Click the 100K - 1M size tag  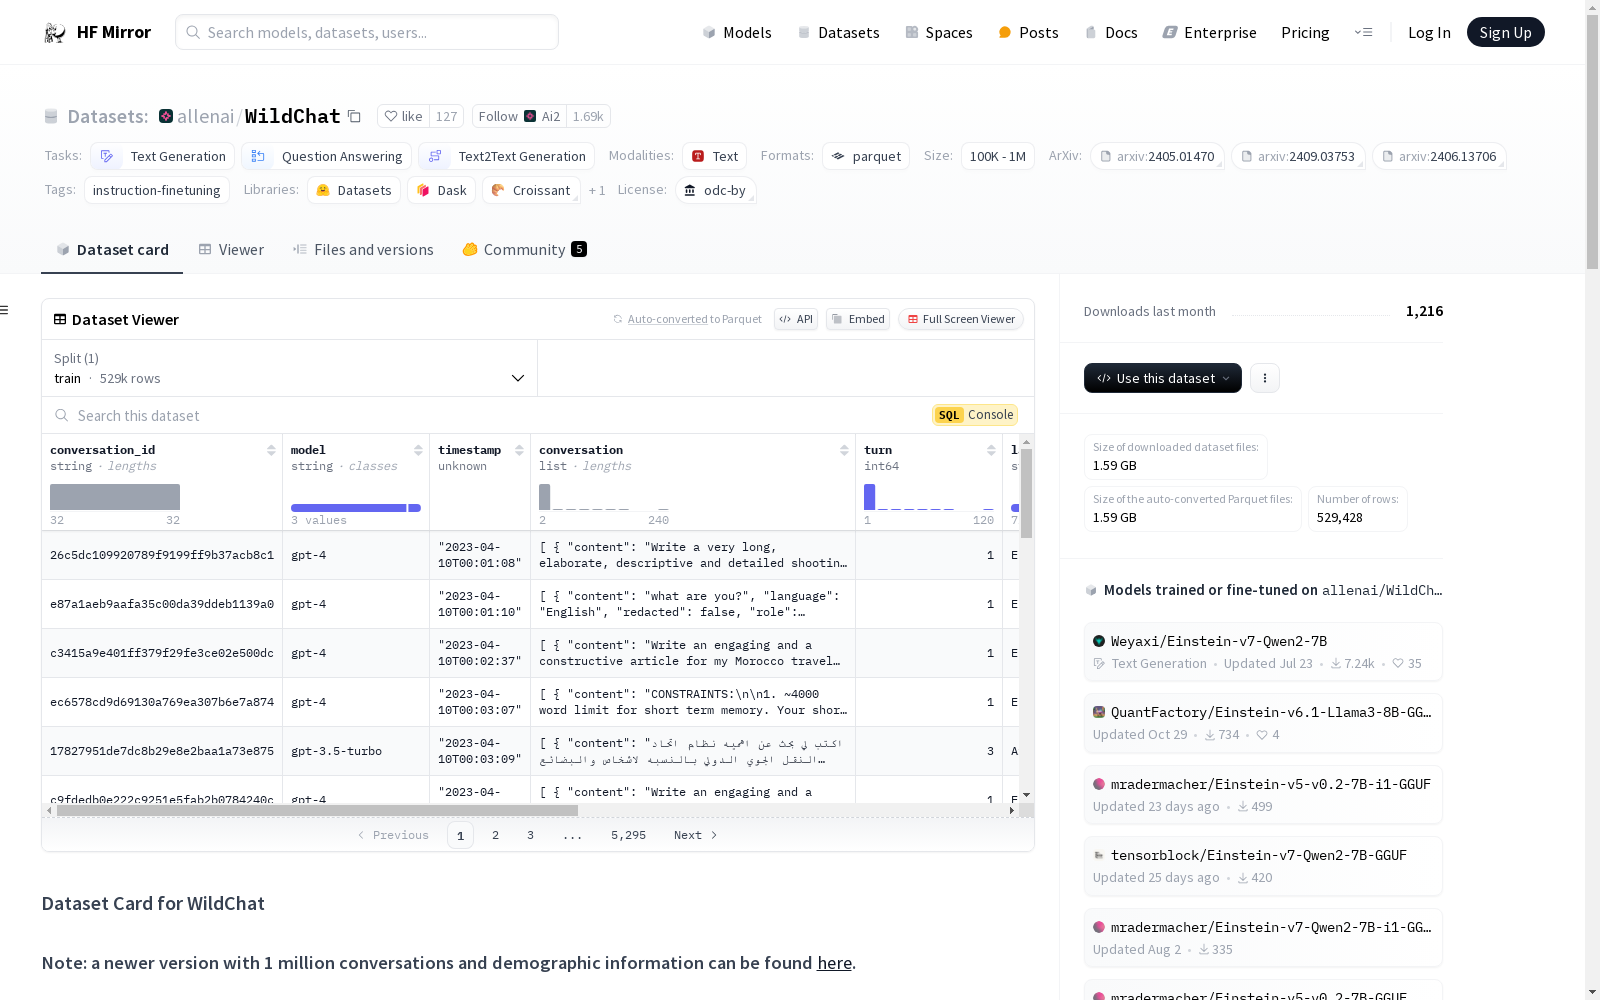pos(997,156)
